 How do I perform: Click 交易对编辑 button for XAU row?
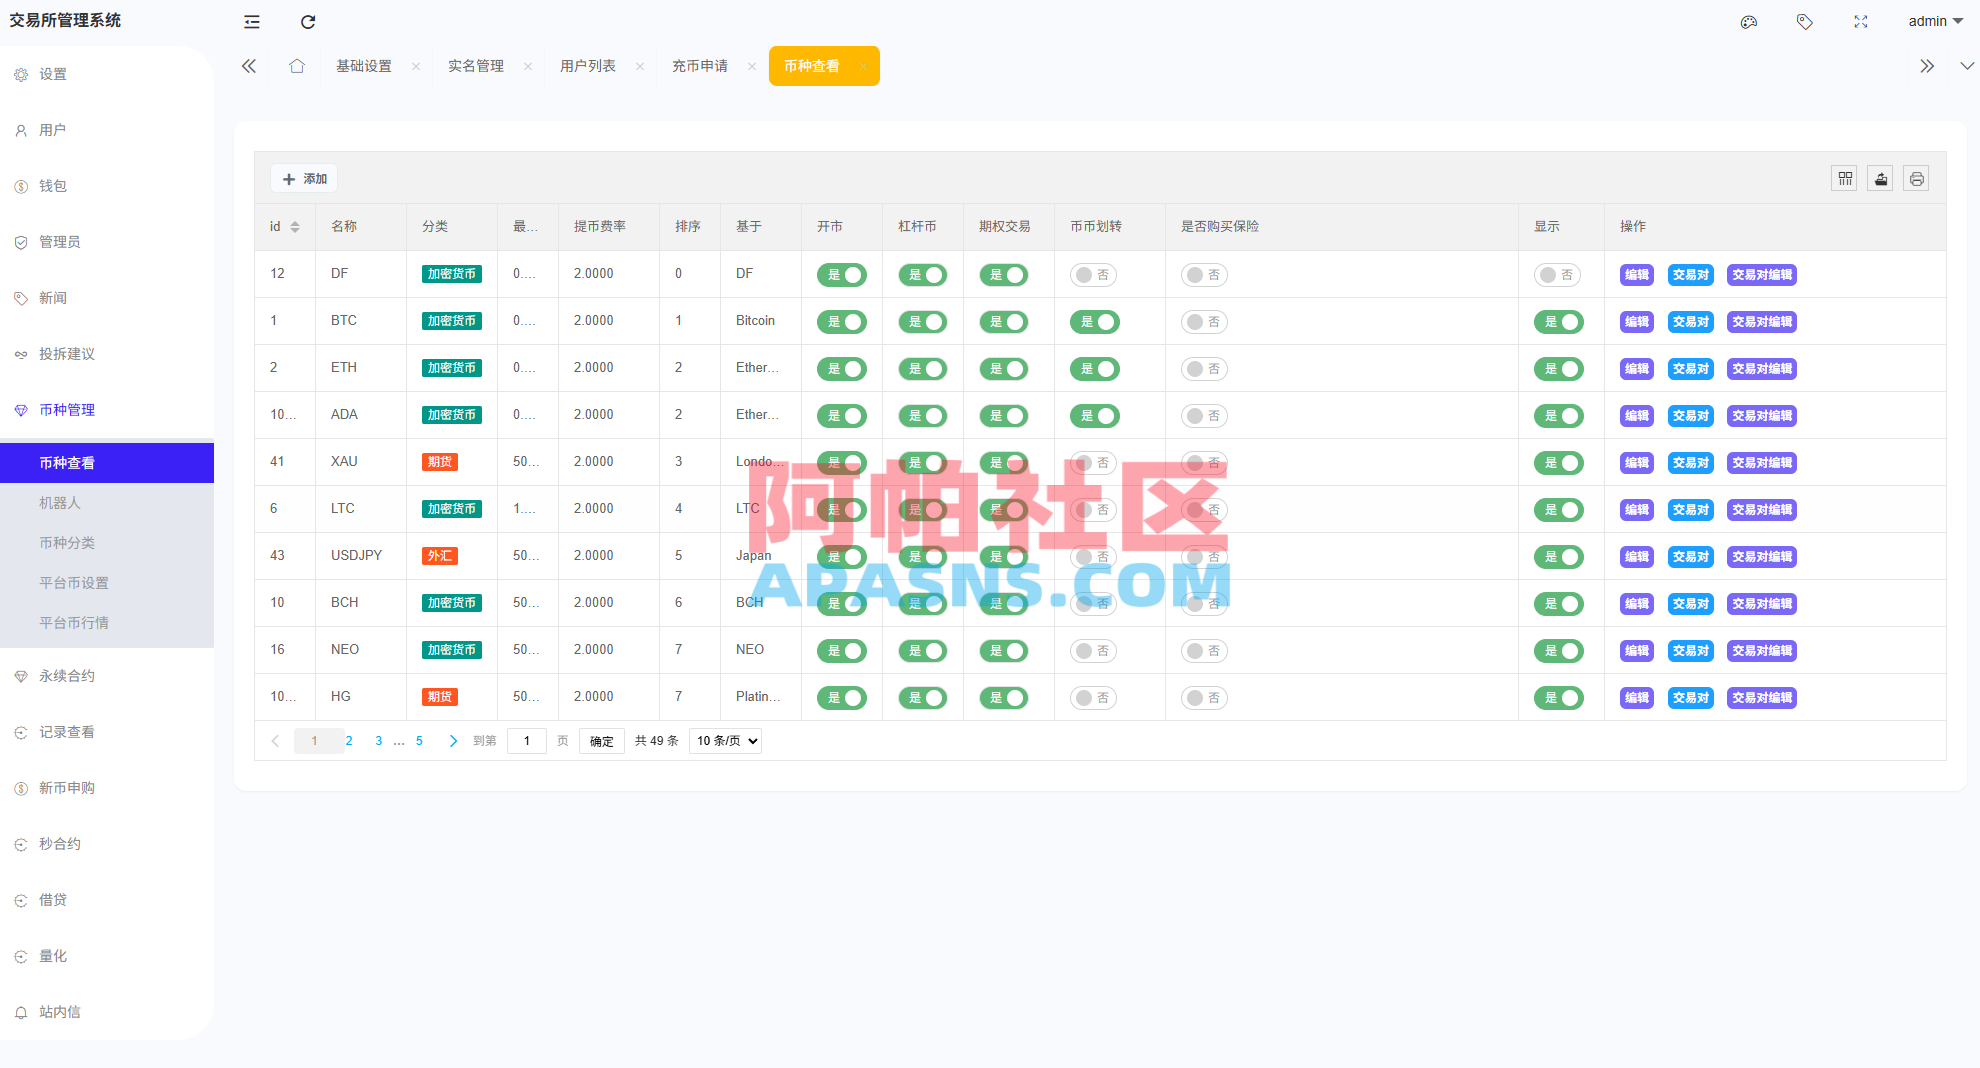click(1761, 463)
